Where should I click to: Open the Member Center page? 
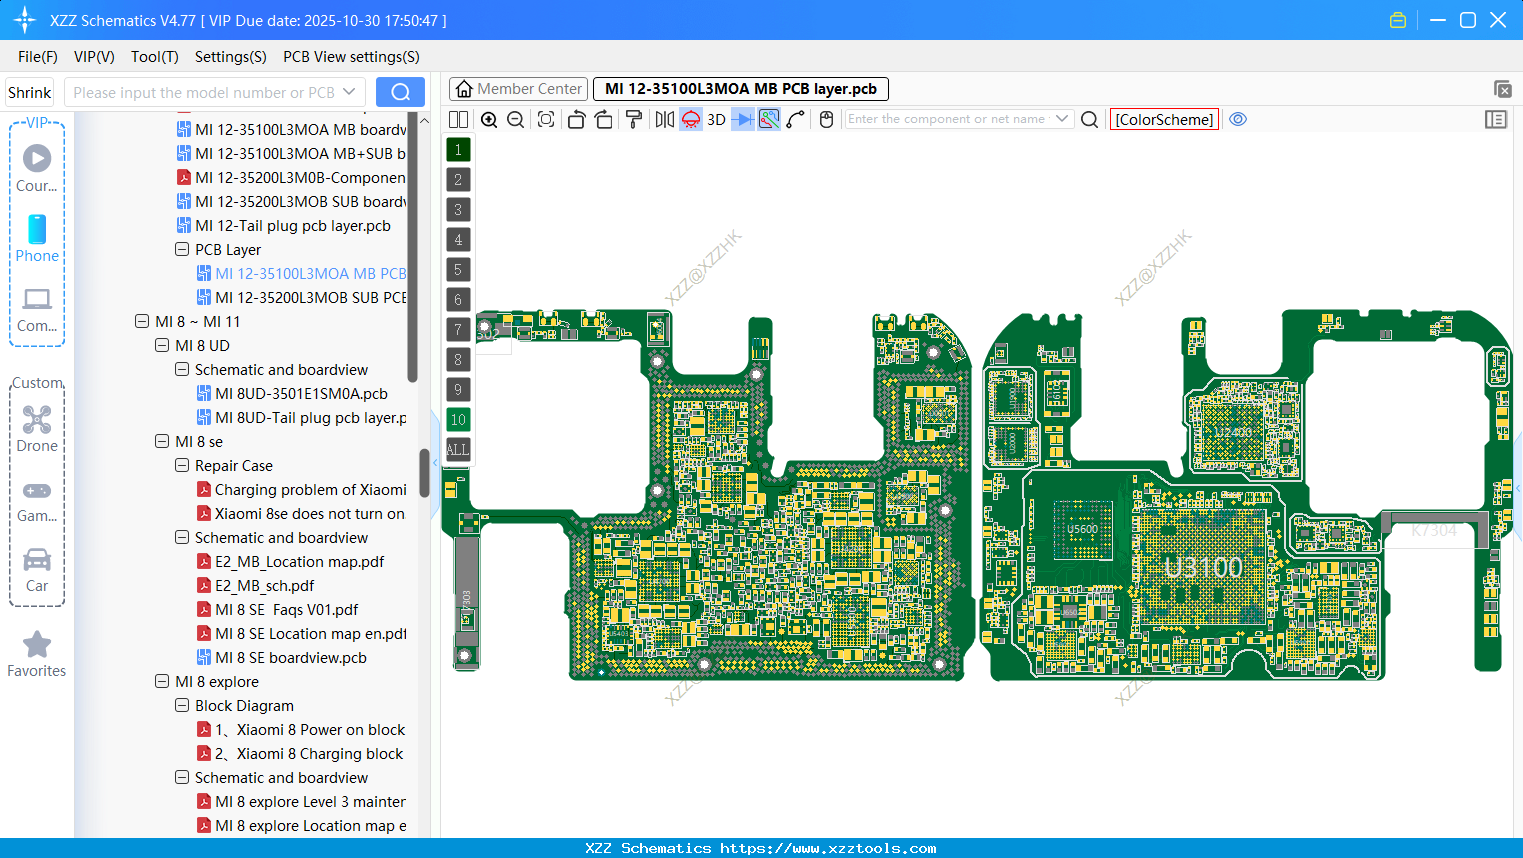point(518,88)
